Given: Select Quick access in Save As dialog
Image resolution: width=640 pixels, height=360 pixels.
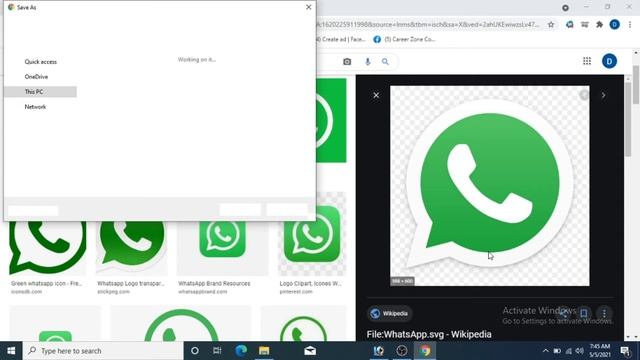Looking at the screenshot, I should 40,62.
